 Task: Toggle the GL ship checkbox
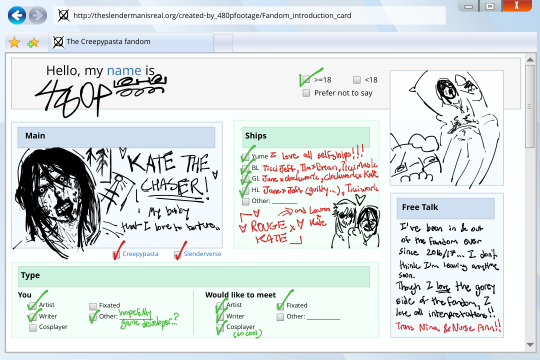246,179
